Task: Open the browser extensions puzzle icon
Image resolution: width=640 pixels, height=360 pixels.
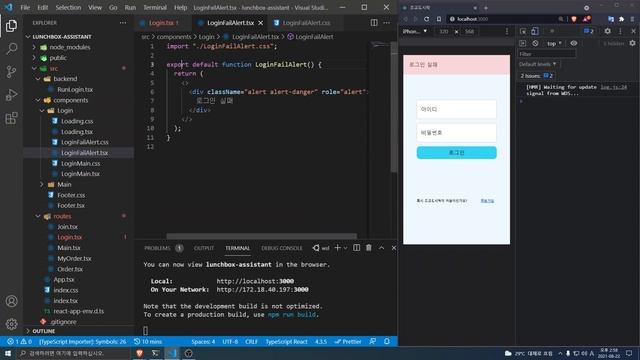Action: pyautogui.click(x=621, y=19)
